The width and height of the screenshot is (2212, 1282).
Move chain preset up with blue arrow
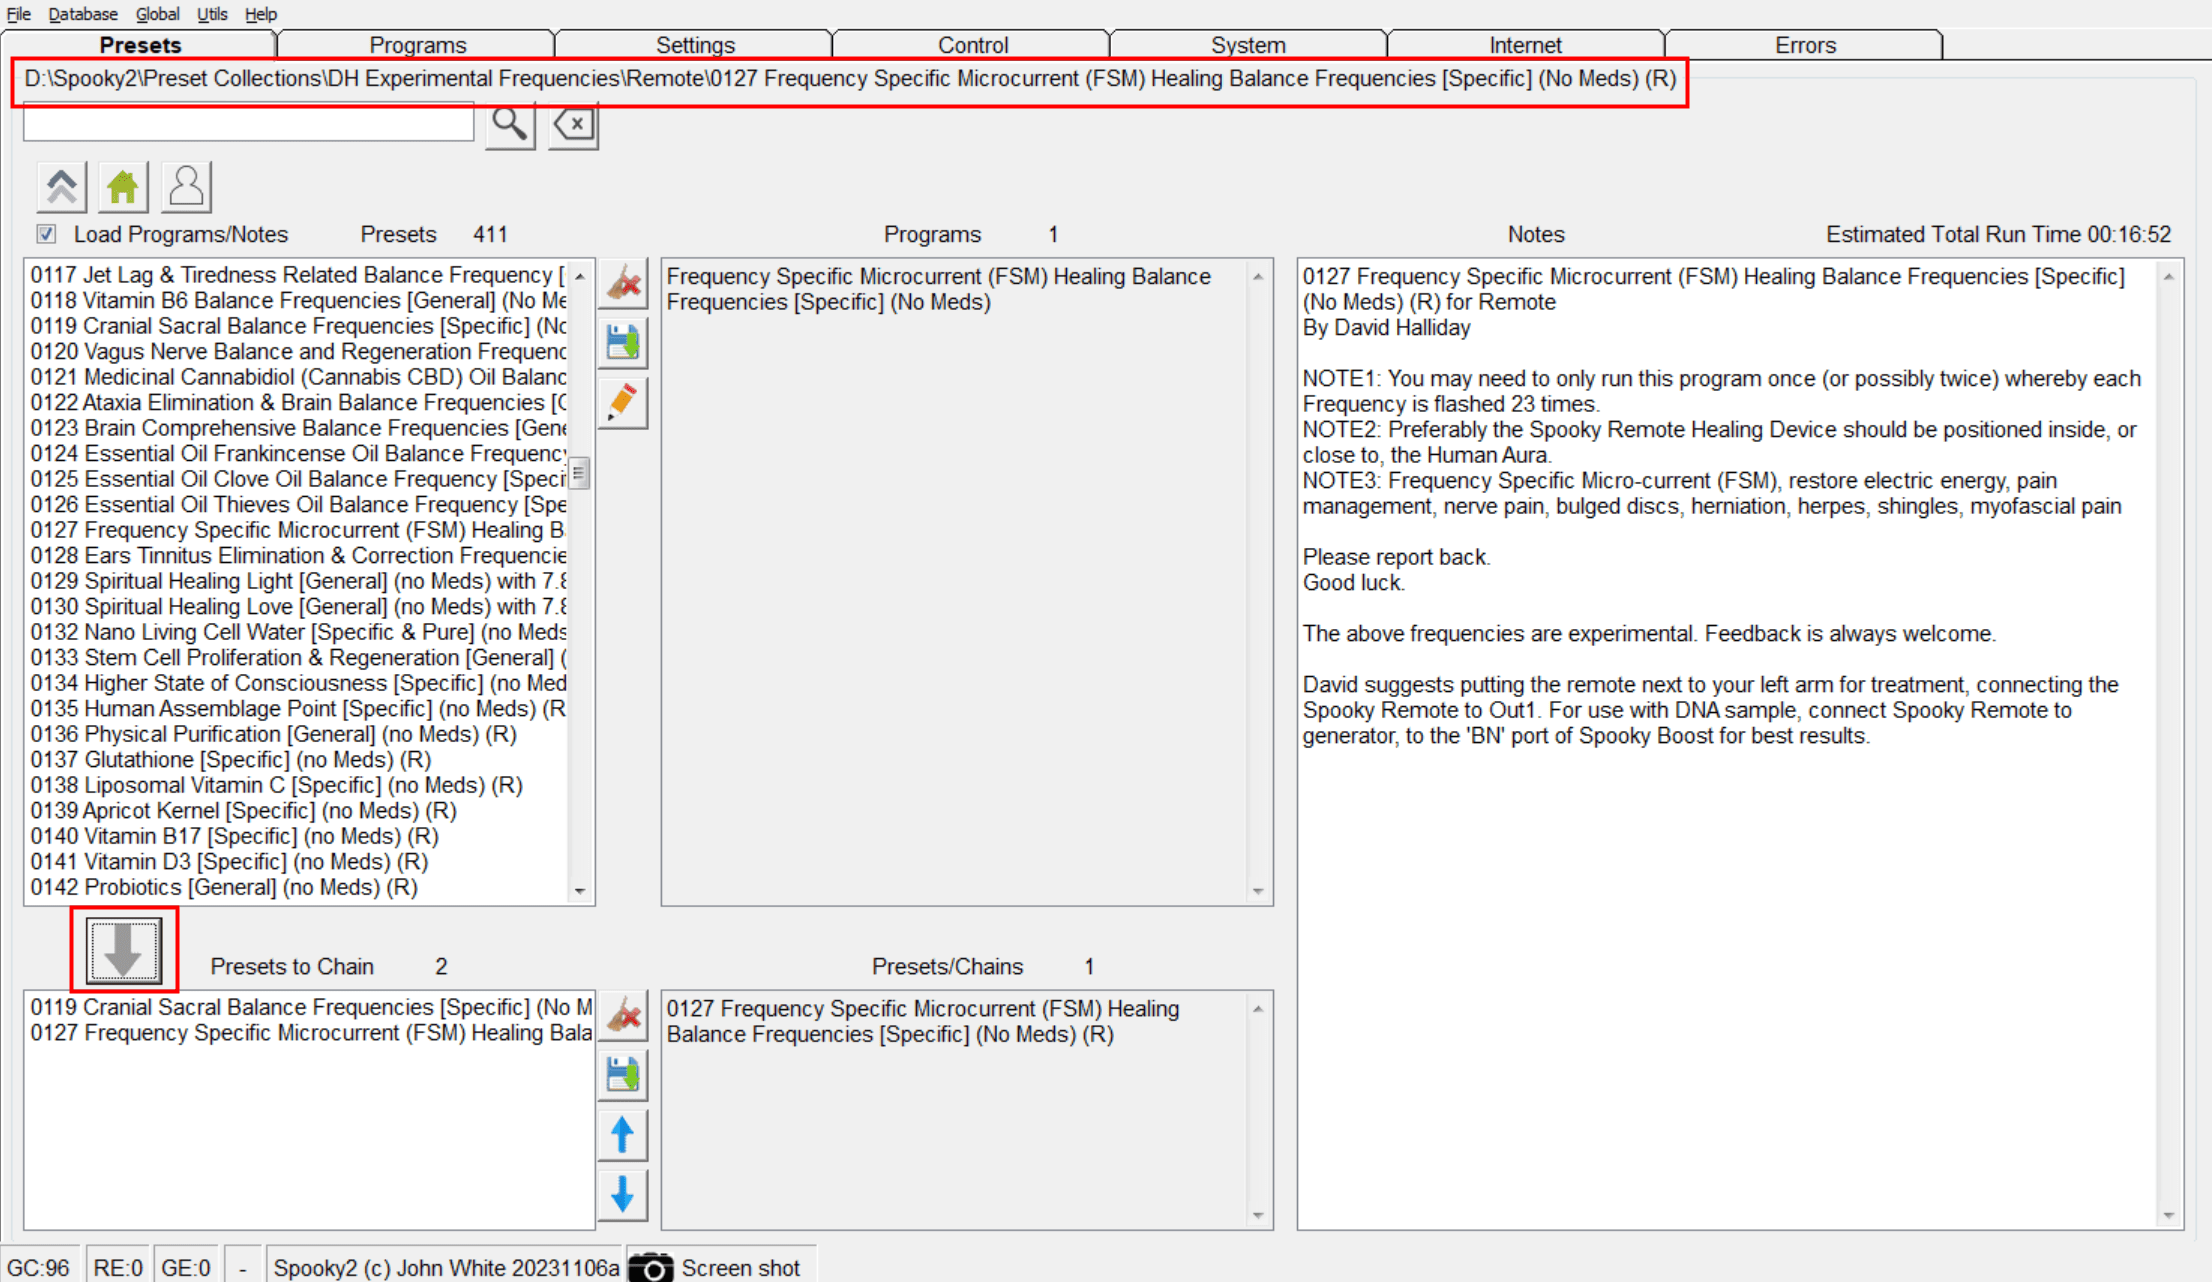622,1135
